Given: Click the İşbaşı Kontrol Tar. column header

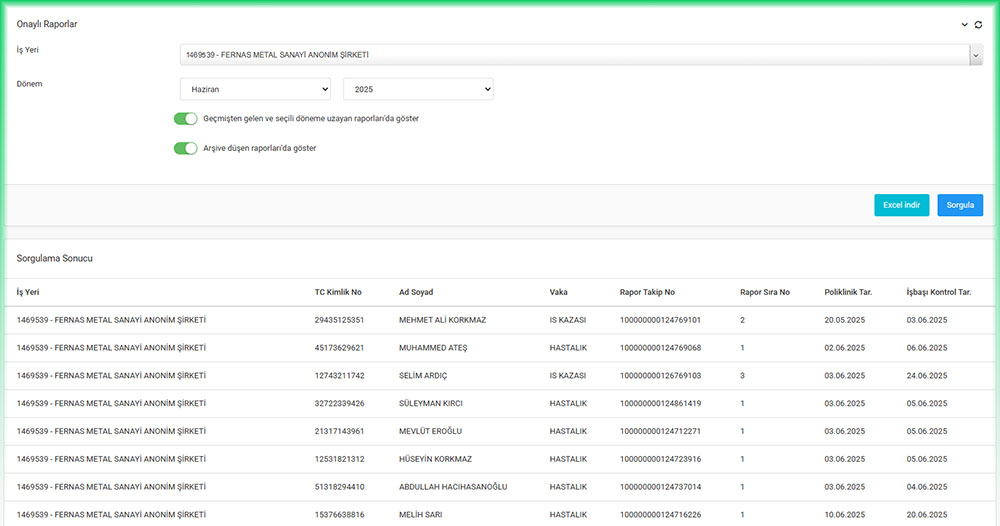Looking at the screenshot, I should pyautogui.click(x=938, y=292).
